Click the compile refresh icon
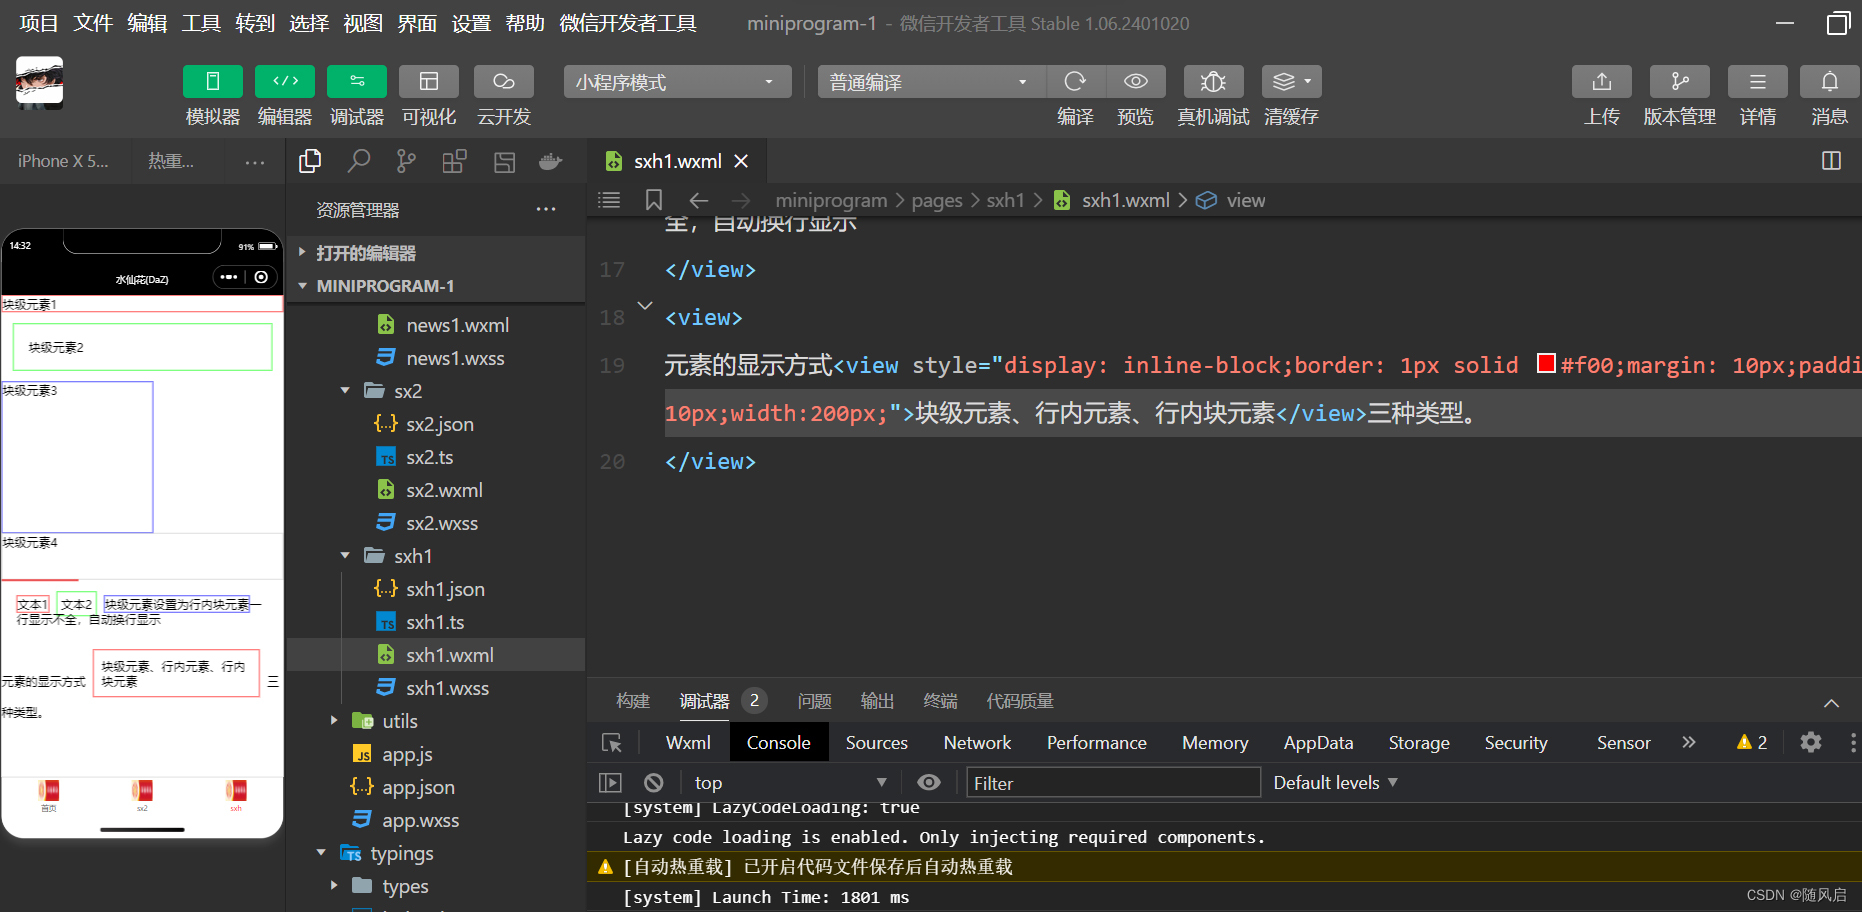Image resolution: width=1862 pixels, height=912 pixels. (1075, 82)
